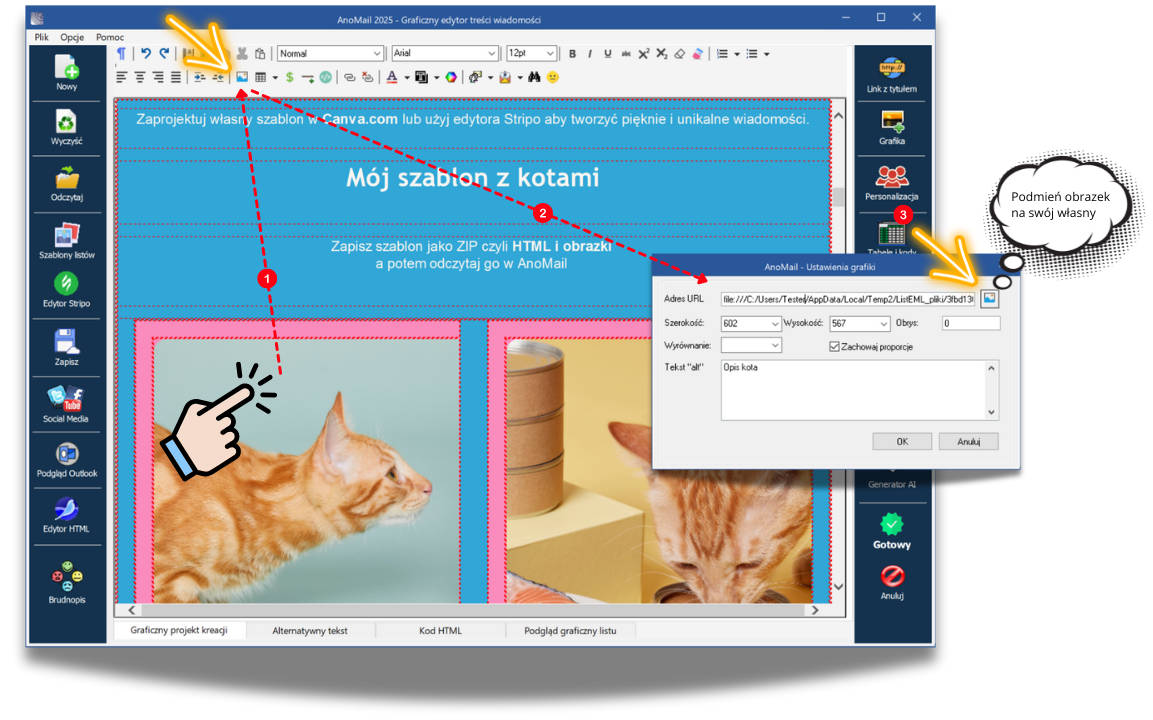Click the browse image icon next to Adres URL
This screenshot has height=720, width=1153.
coord(989,298)
